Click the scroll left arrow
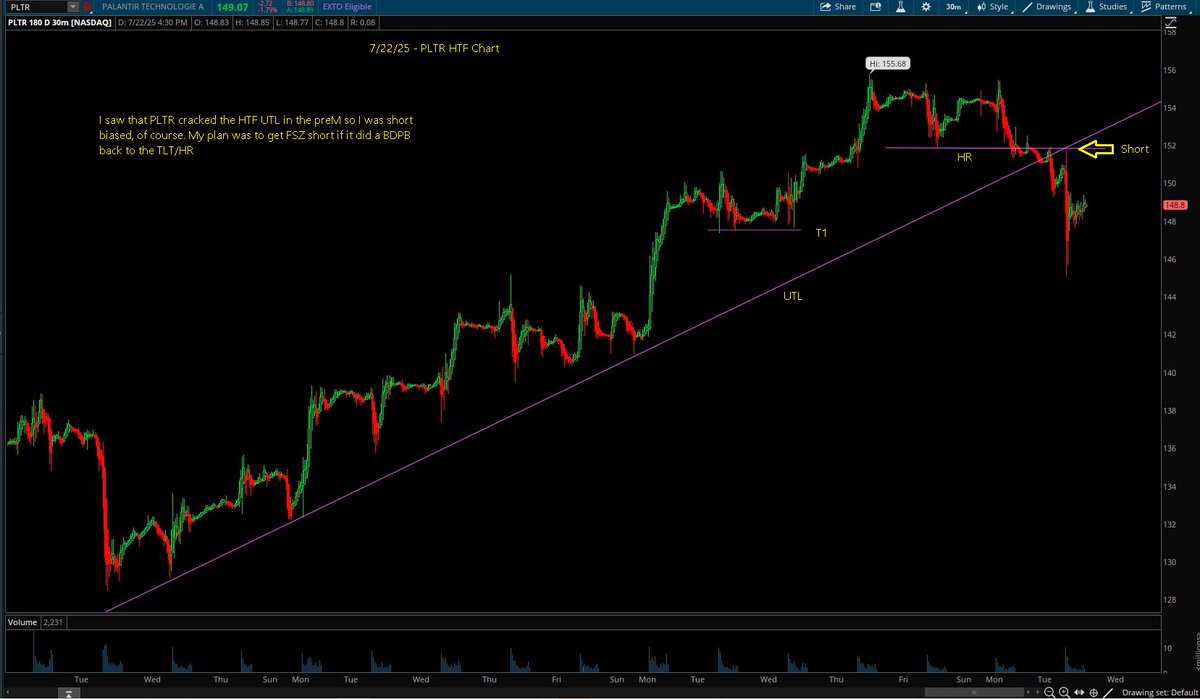 (1029, 692)
